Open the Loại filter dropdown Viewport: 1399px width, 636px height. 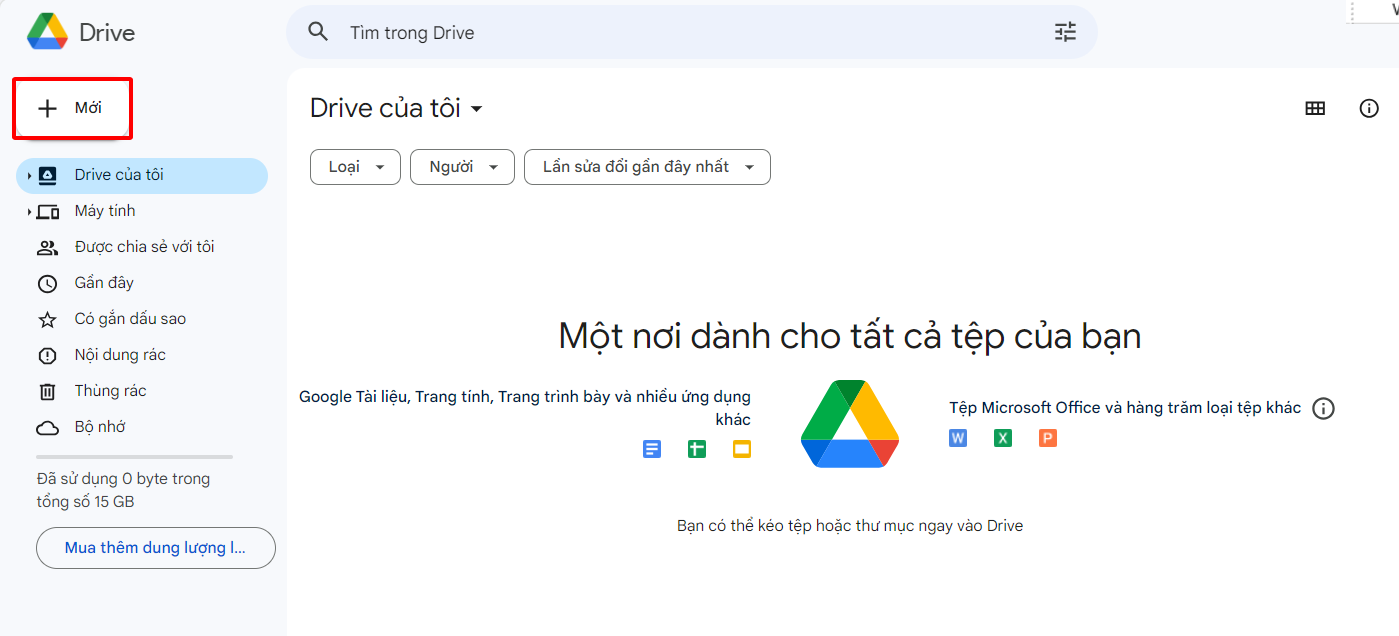click(355, 167)
